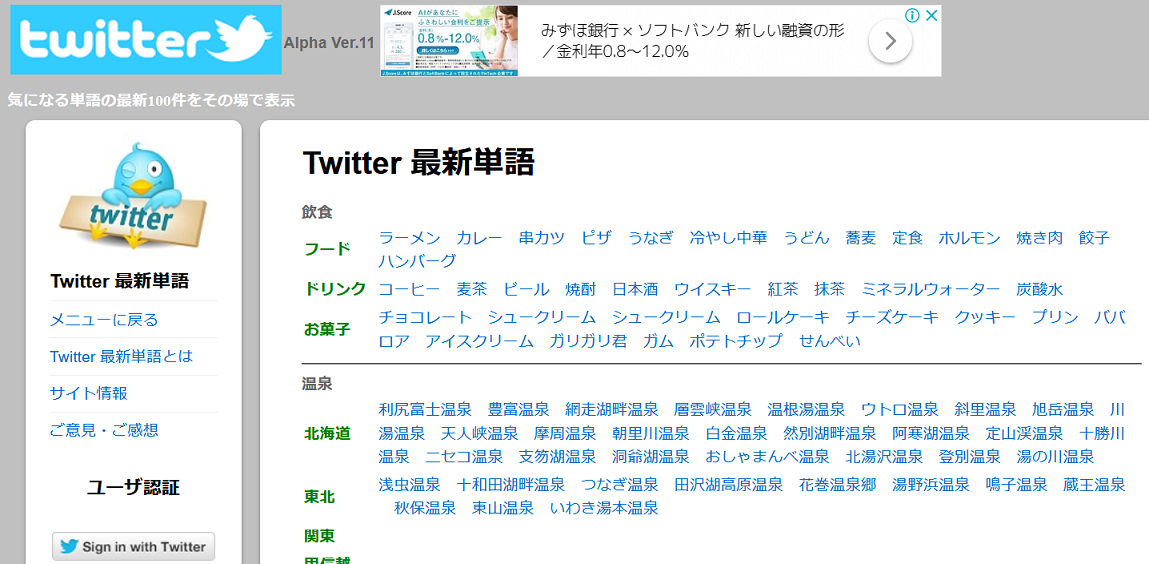
Task: Select the クッキー sweets link
Action: 985,317
